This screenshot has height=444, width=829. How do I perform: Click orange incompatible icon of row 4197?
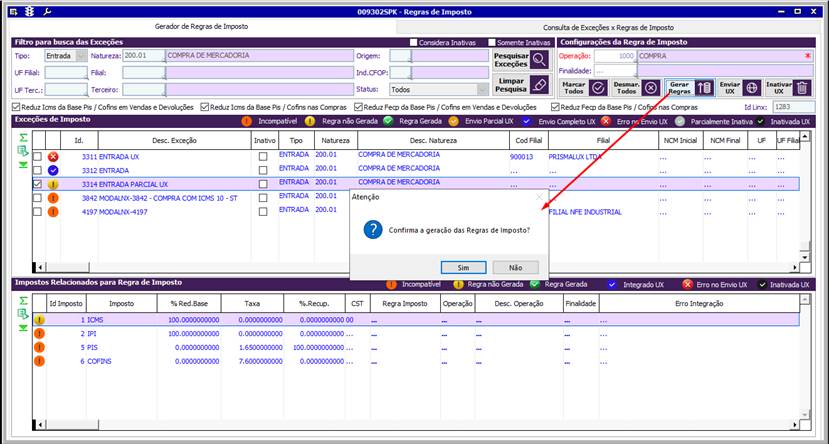(53, 212)
